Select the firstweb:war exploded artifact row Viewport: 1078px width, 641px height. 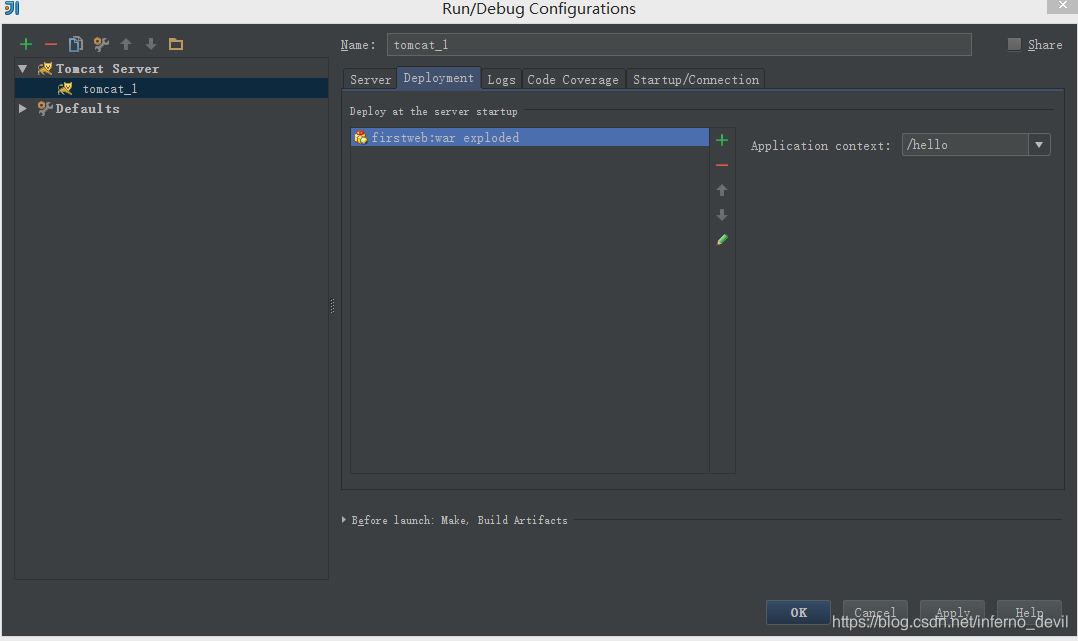529,138
